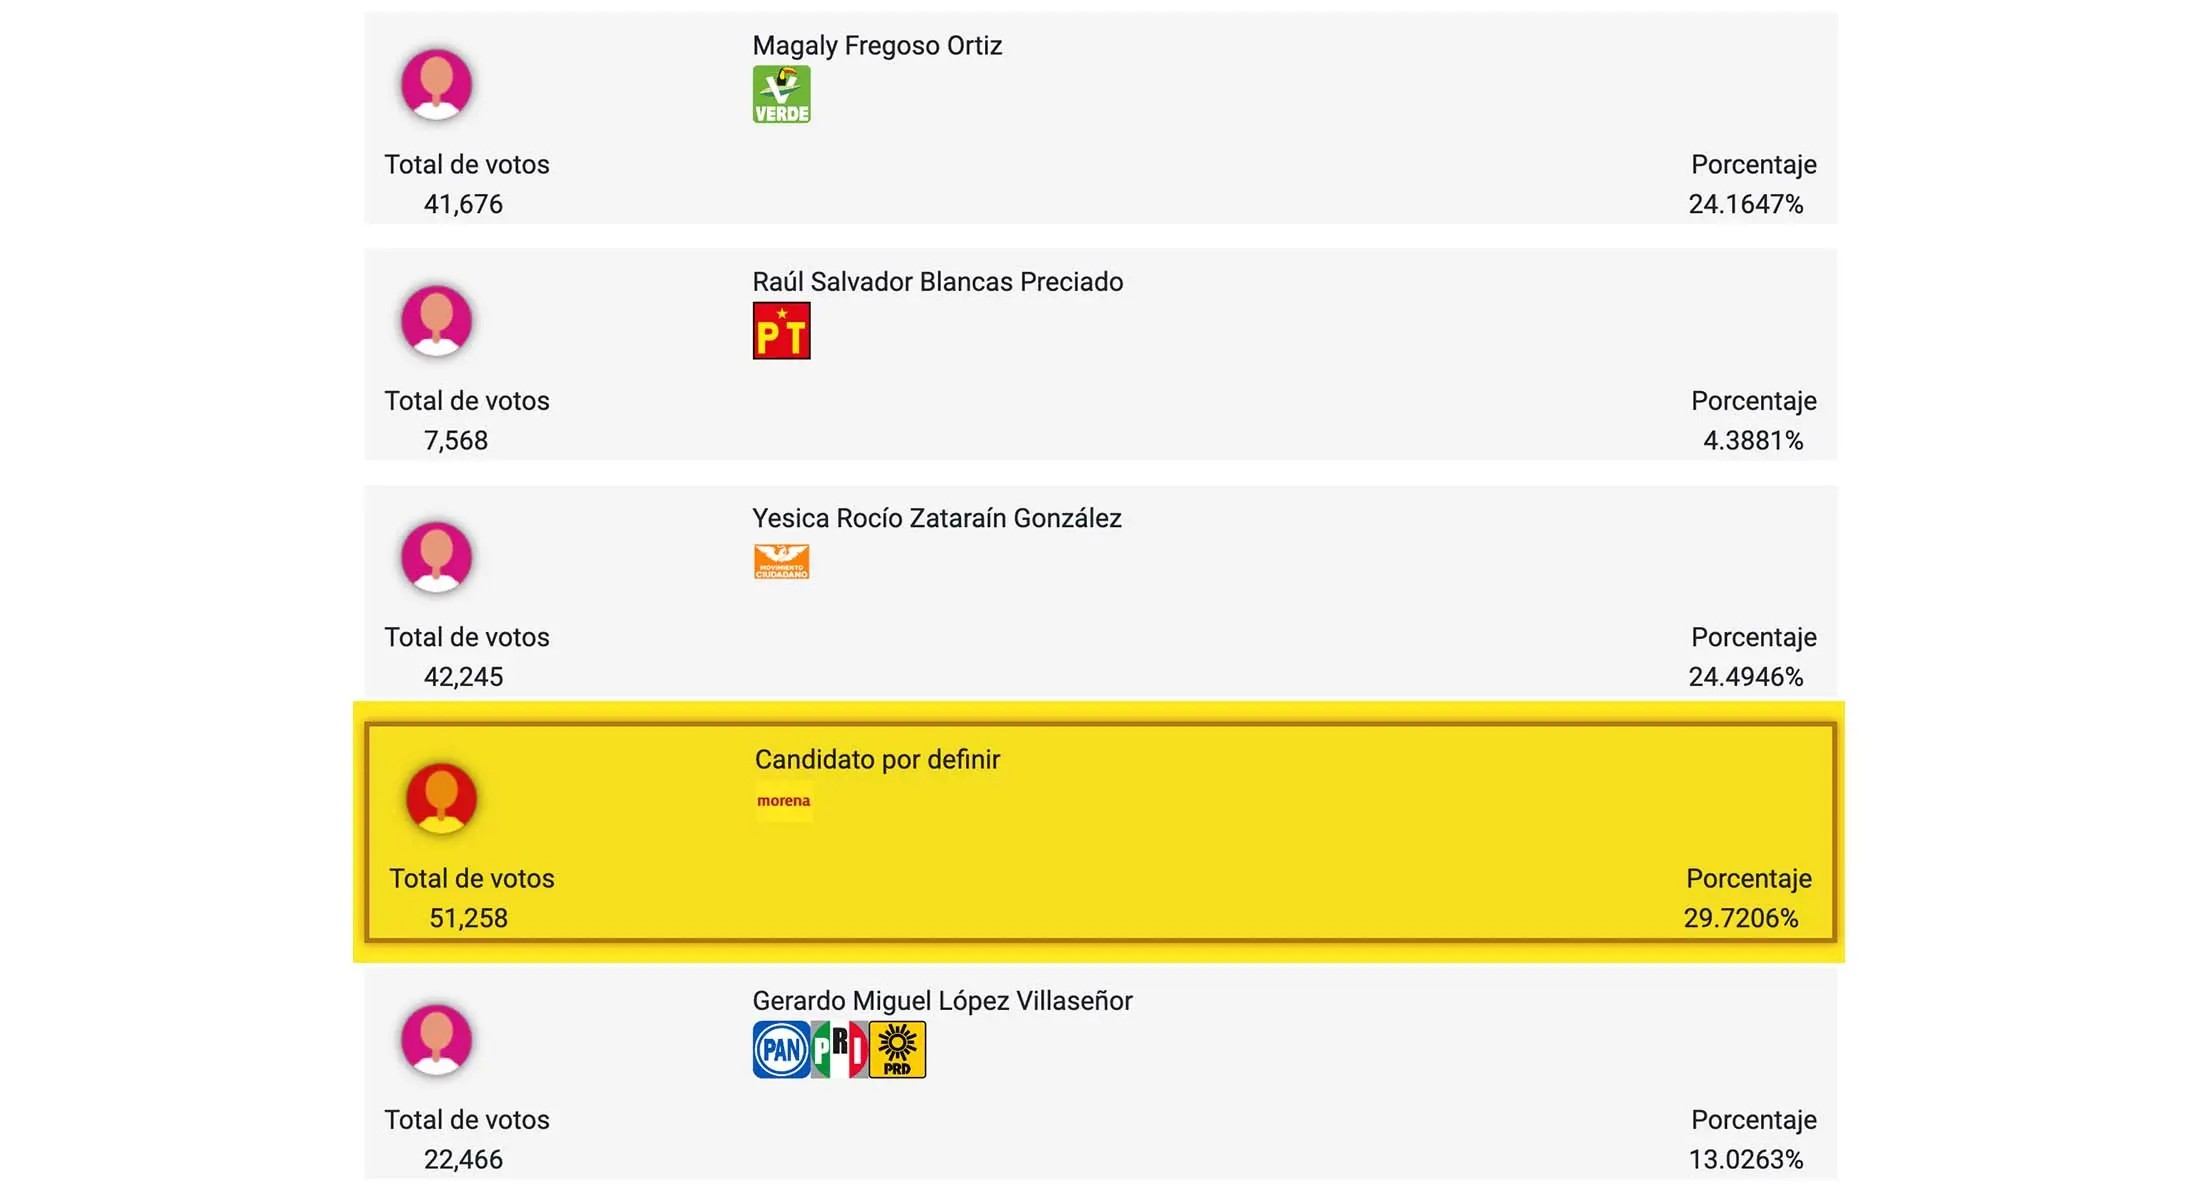Click the 29.7206% percentage in the highlighted card

point(1740,918)
